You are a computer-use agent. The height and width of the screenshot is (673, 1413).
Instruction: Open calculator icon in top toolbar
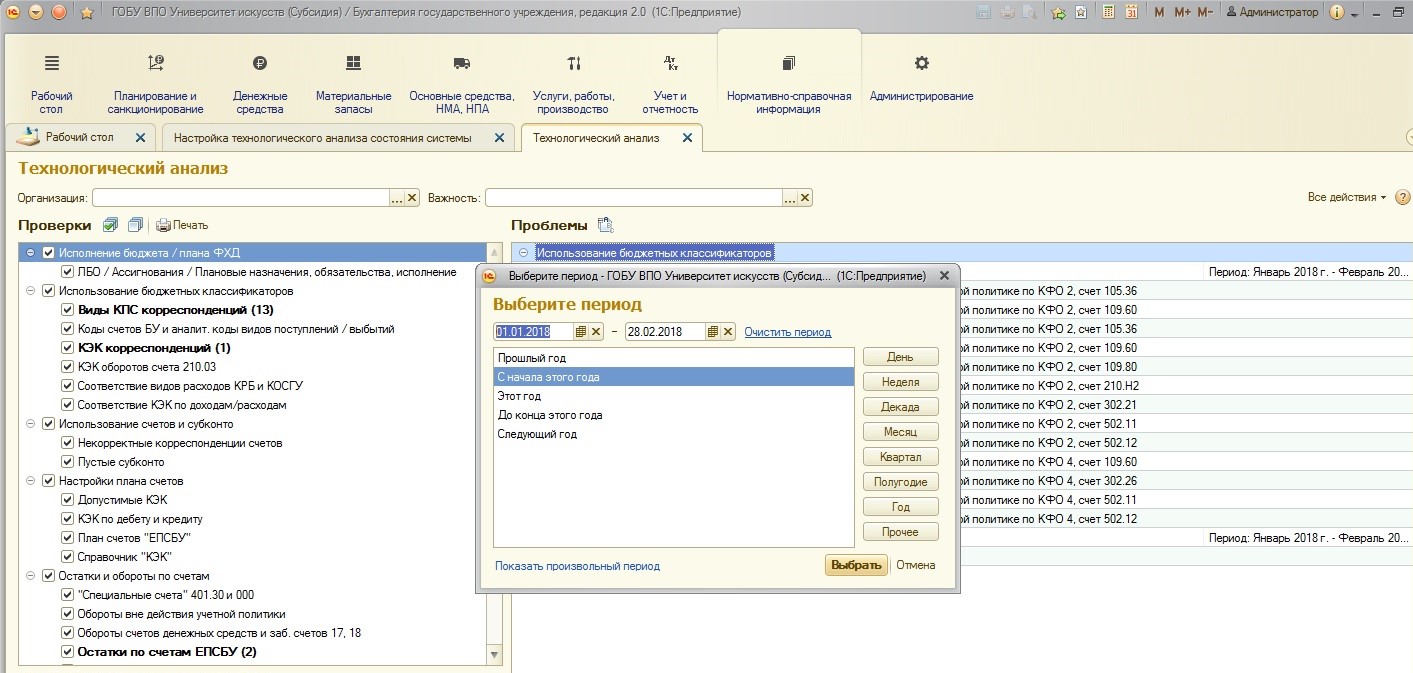tap(1108, 12)
